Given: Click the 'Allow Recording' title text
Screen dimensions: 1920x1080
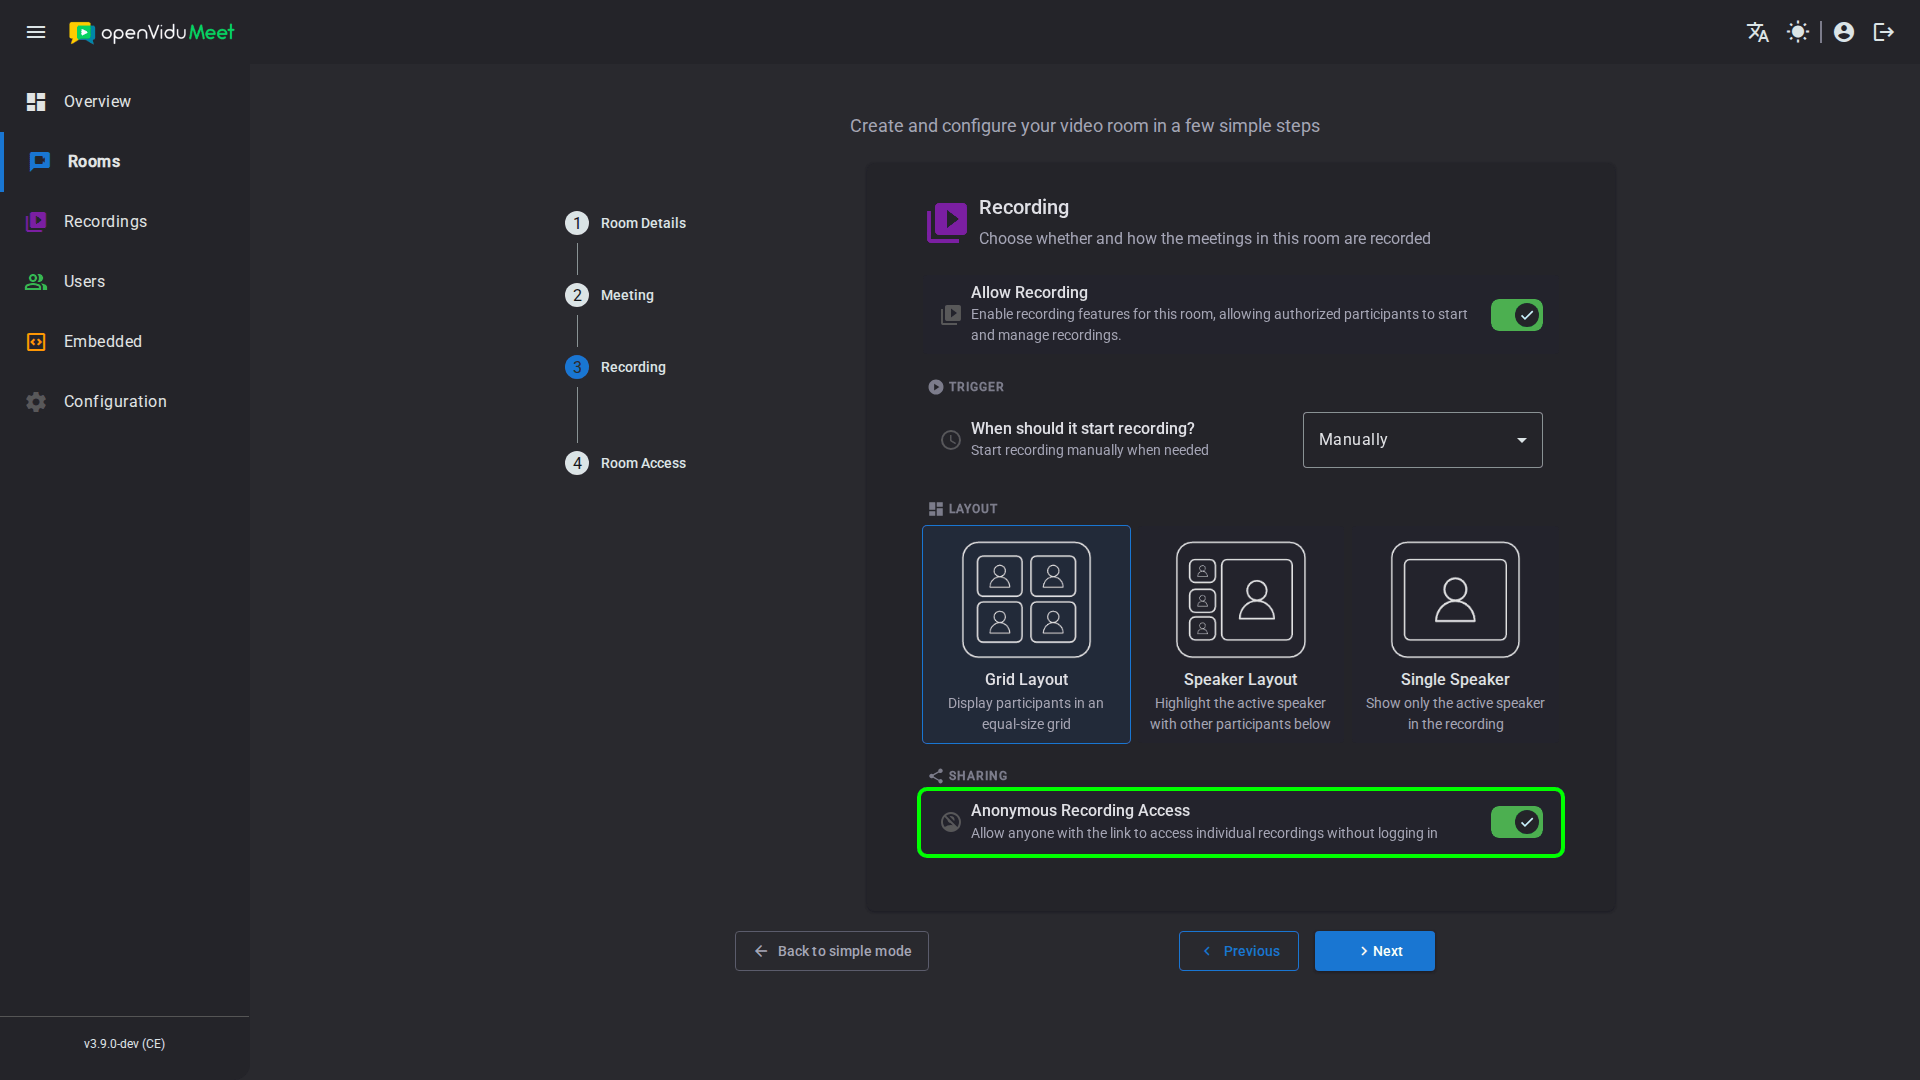Looking at the screenshot, I should [1029, 292].
